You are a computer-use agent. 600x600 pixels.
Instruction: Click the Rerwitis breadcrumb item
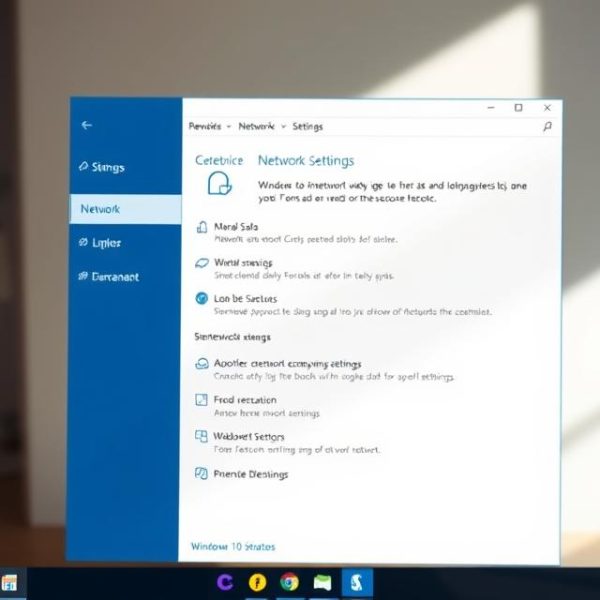[x=205, y=126]
